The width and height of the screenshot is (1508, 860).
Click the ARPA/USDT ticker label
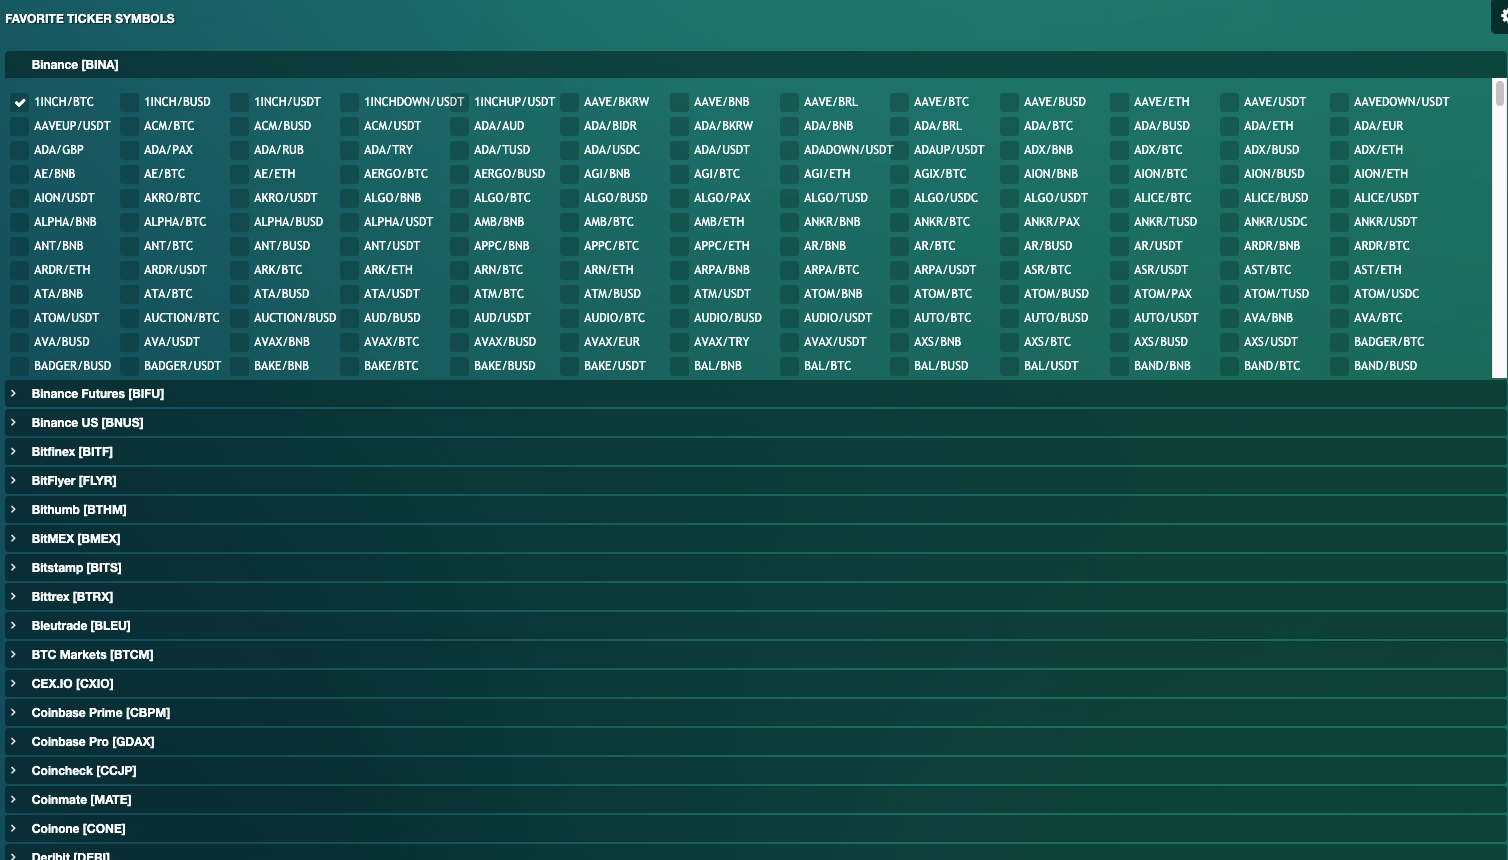944,270
